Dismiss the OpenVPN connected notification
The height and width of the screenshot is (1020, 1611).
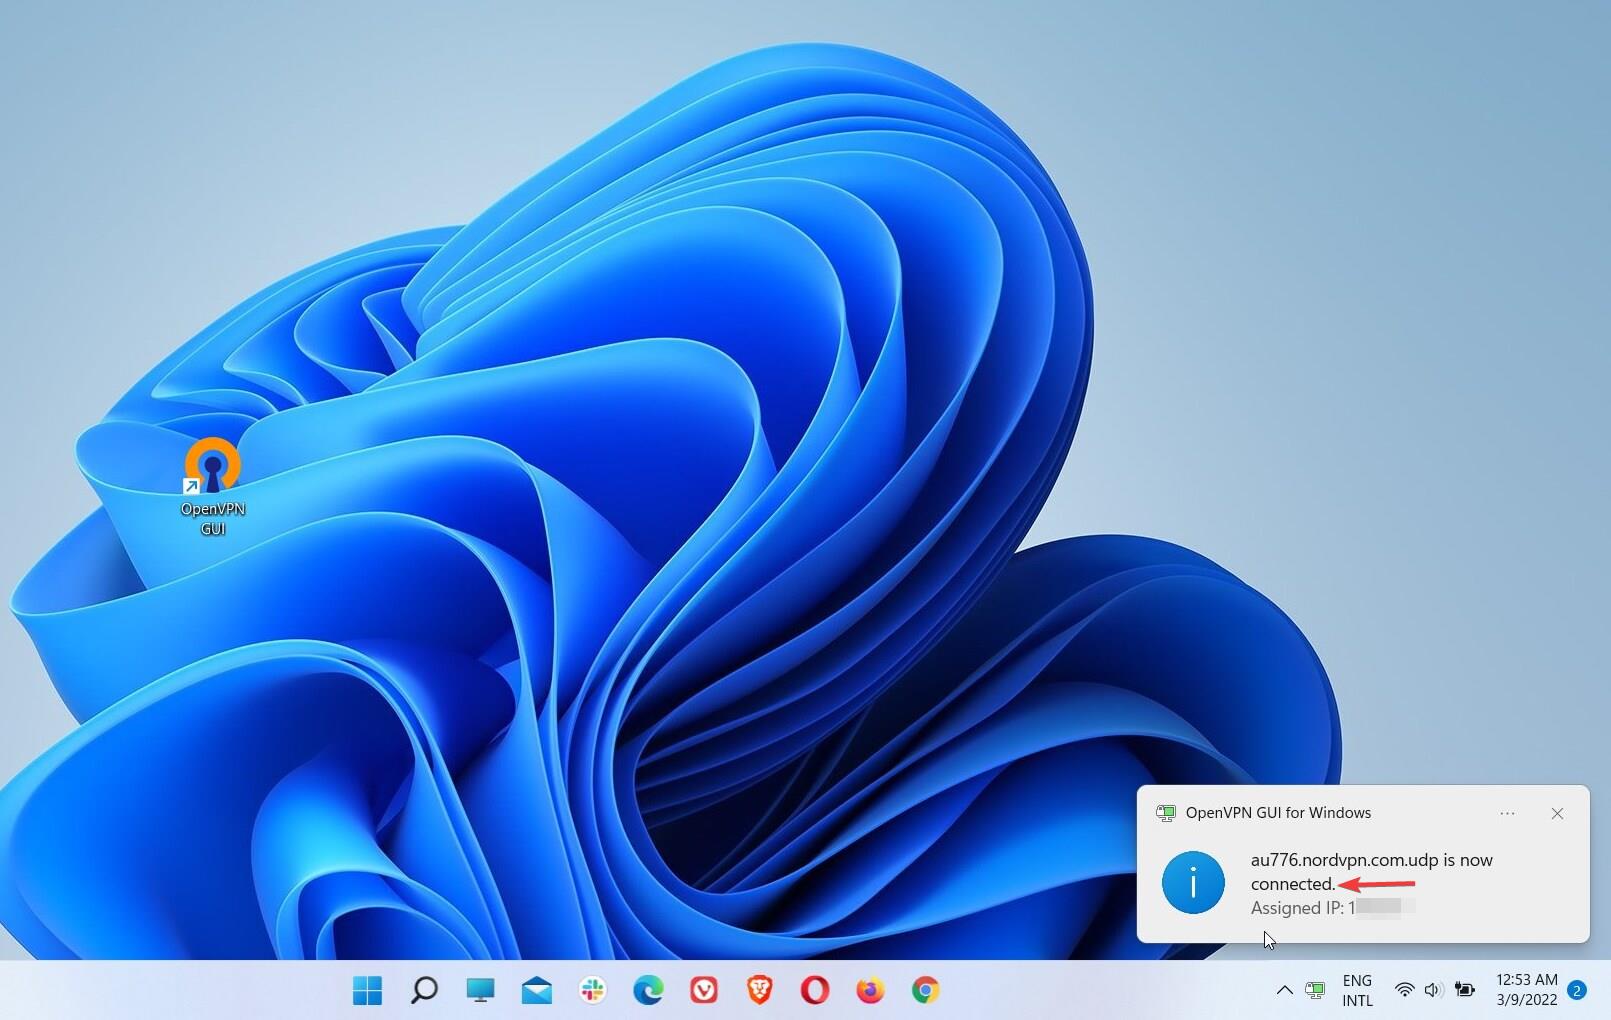click(x=1557, y=814)
